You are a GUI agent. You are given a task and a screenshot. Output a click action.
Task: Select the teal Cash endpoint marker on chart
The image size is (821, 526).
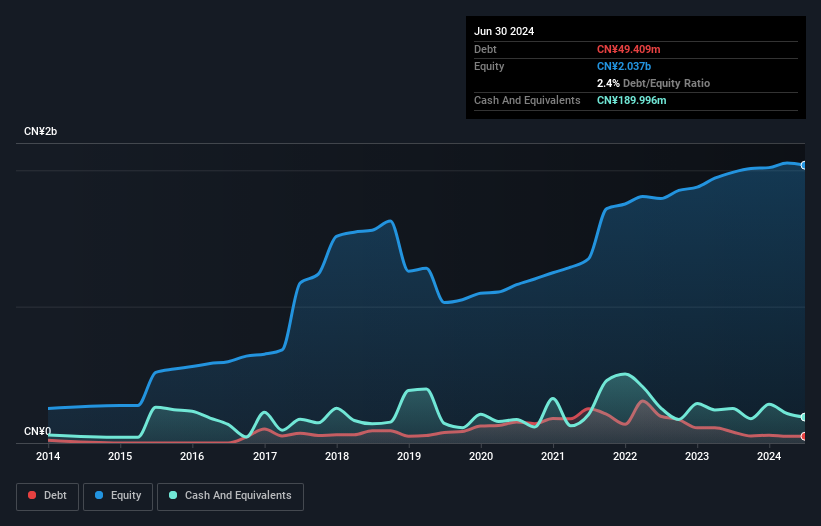[x=804, y=417]
